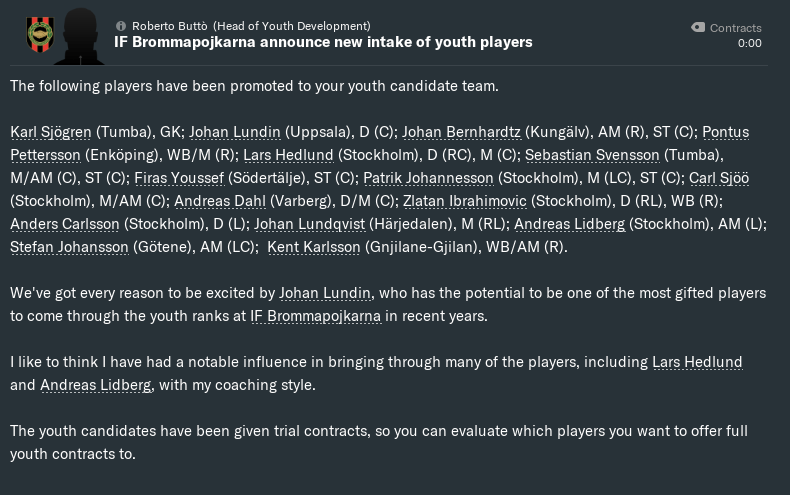790x495 pixels.
Task: Open Karl Sjögren's player profile
Action: pyautogui.click(x=51, y=132)
